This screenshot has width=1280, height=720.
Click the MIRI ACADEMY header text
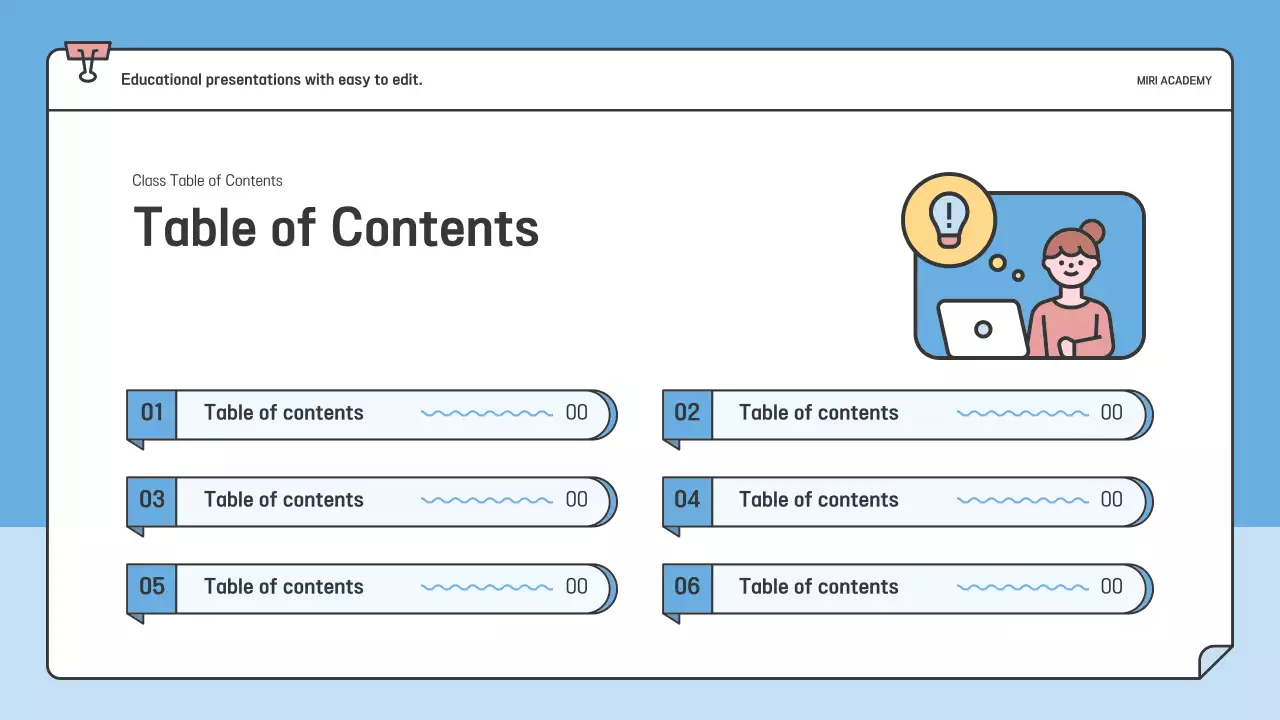click(1174, 81)
